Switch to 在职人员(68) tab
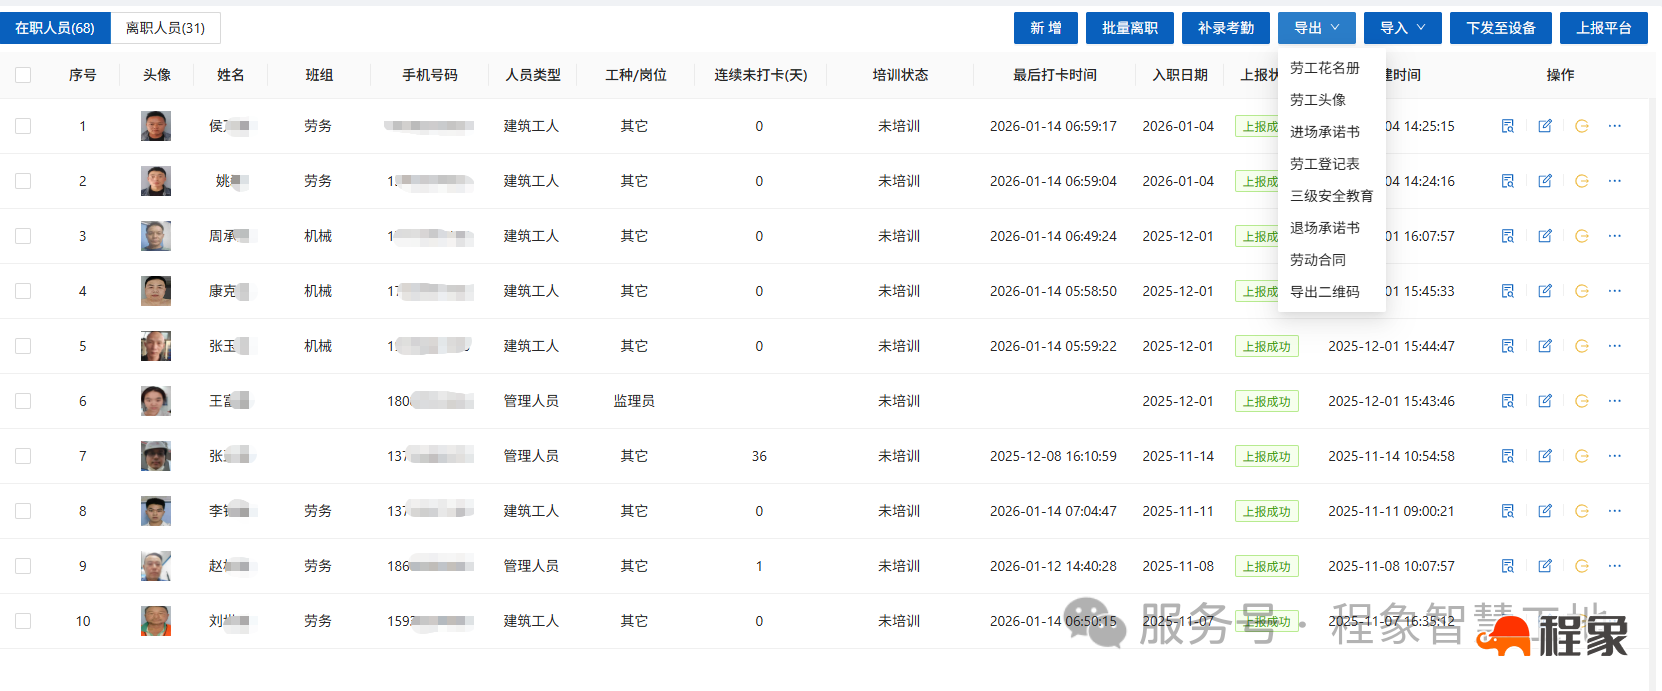Screen dimensions: 1662x691 pos(55,28)
